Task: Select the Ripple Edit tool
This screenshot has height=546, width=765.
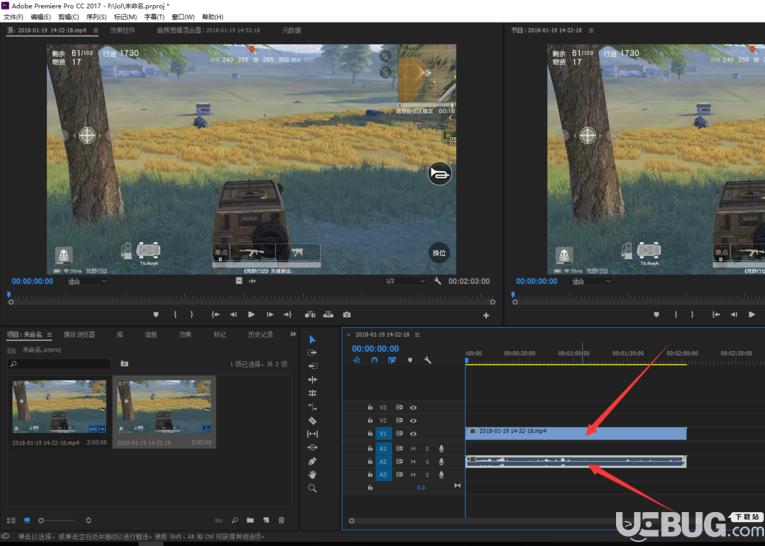Action: click(312, 380)
